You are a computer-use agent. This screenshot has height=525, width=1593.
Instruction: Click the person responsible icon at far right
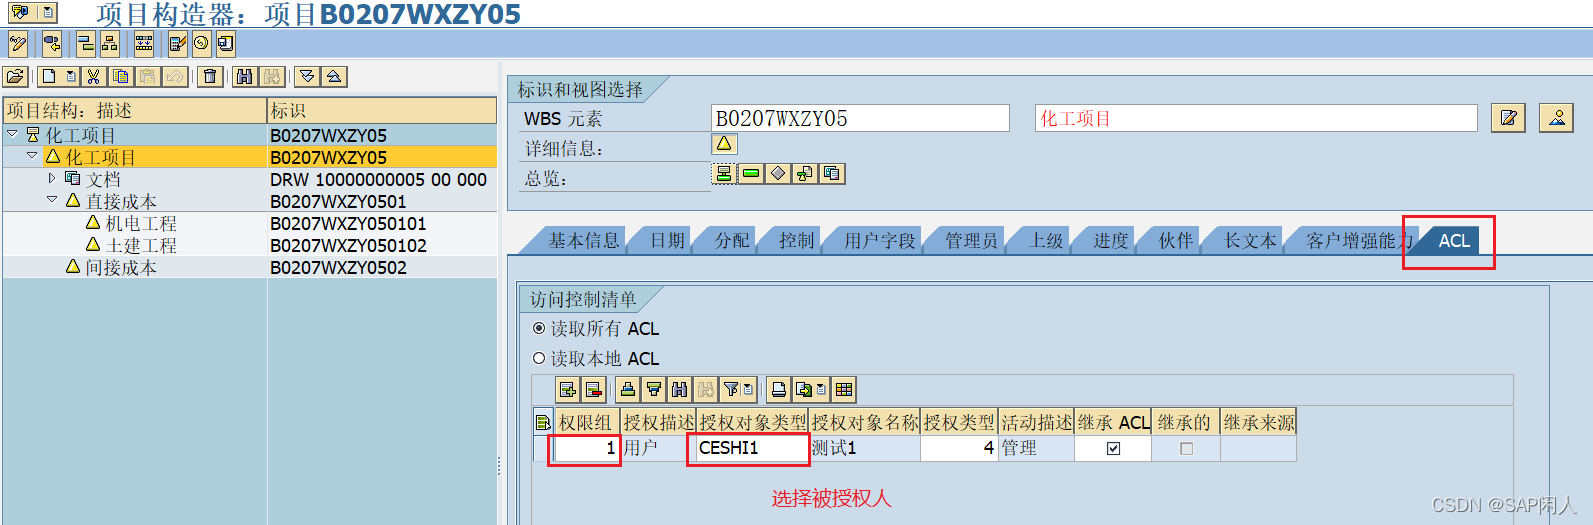pyautogui.click(x=1557, y=118)
